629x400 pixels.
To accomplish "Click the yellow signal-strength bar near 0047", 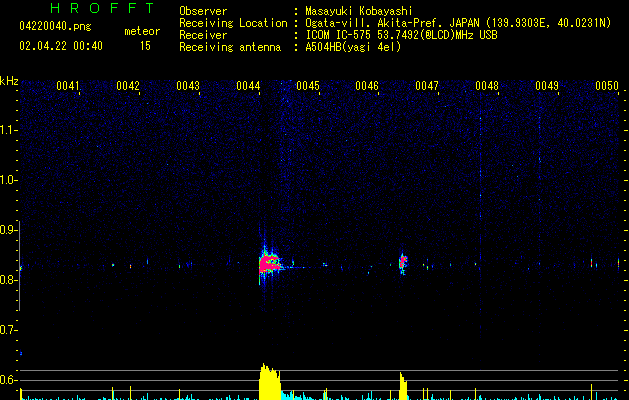I will [x=403, y=386].
